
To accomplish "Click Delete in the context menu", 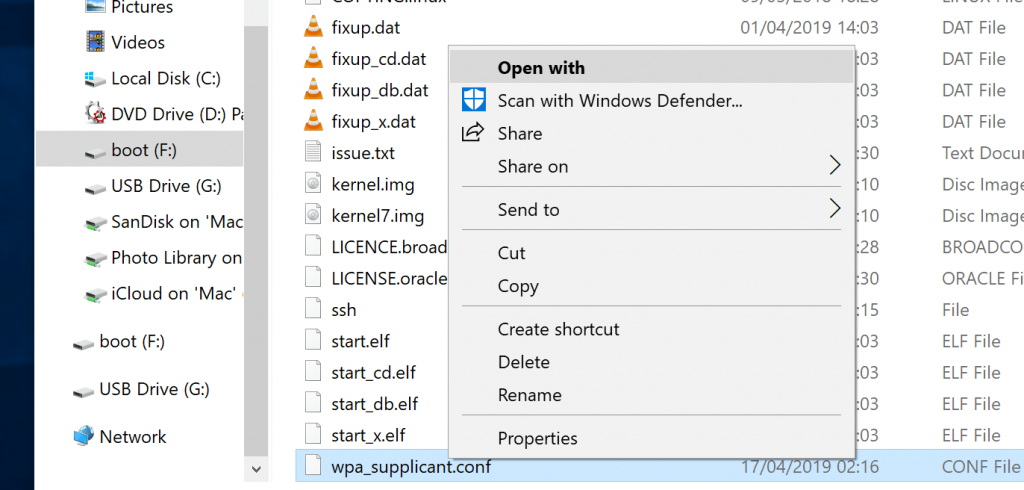I will (x=523, y=362).
